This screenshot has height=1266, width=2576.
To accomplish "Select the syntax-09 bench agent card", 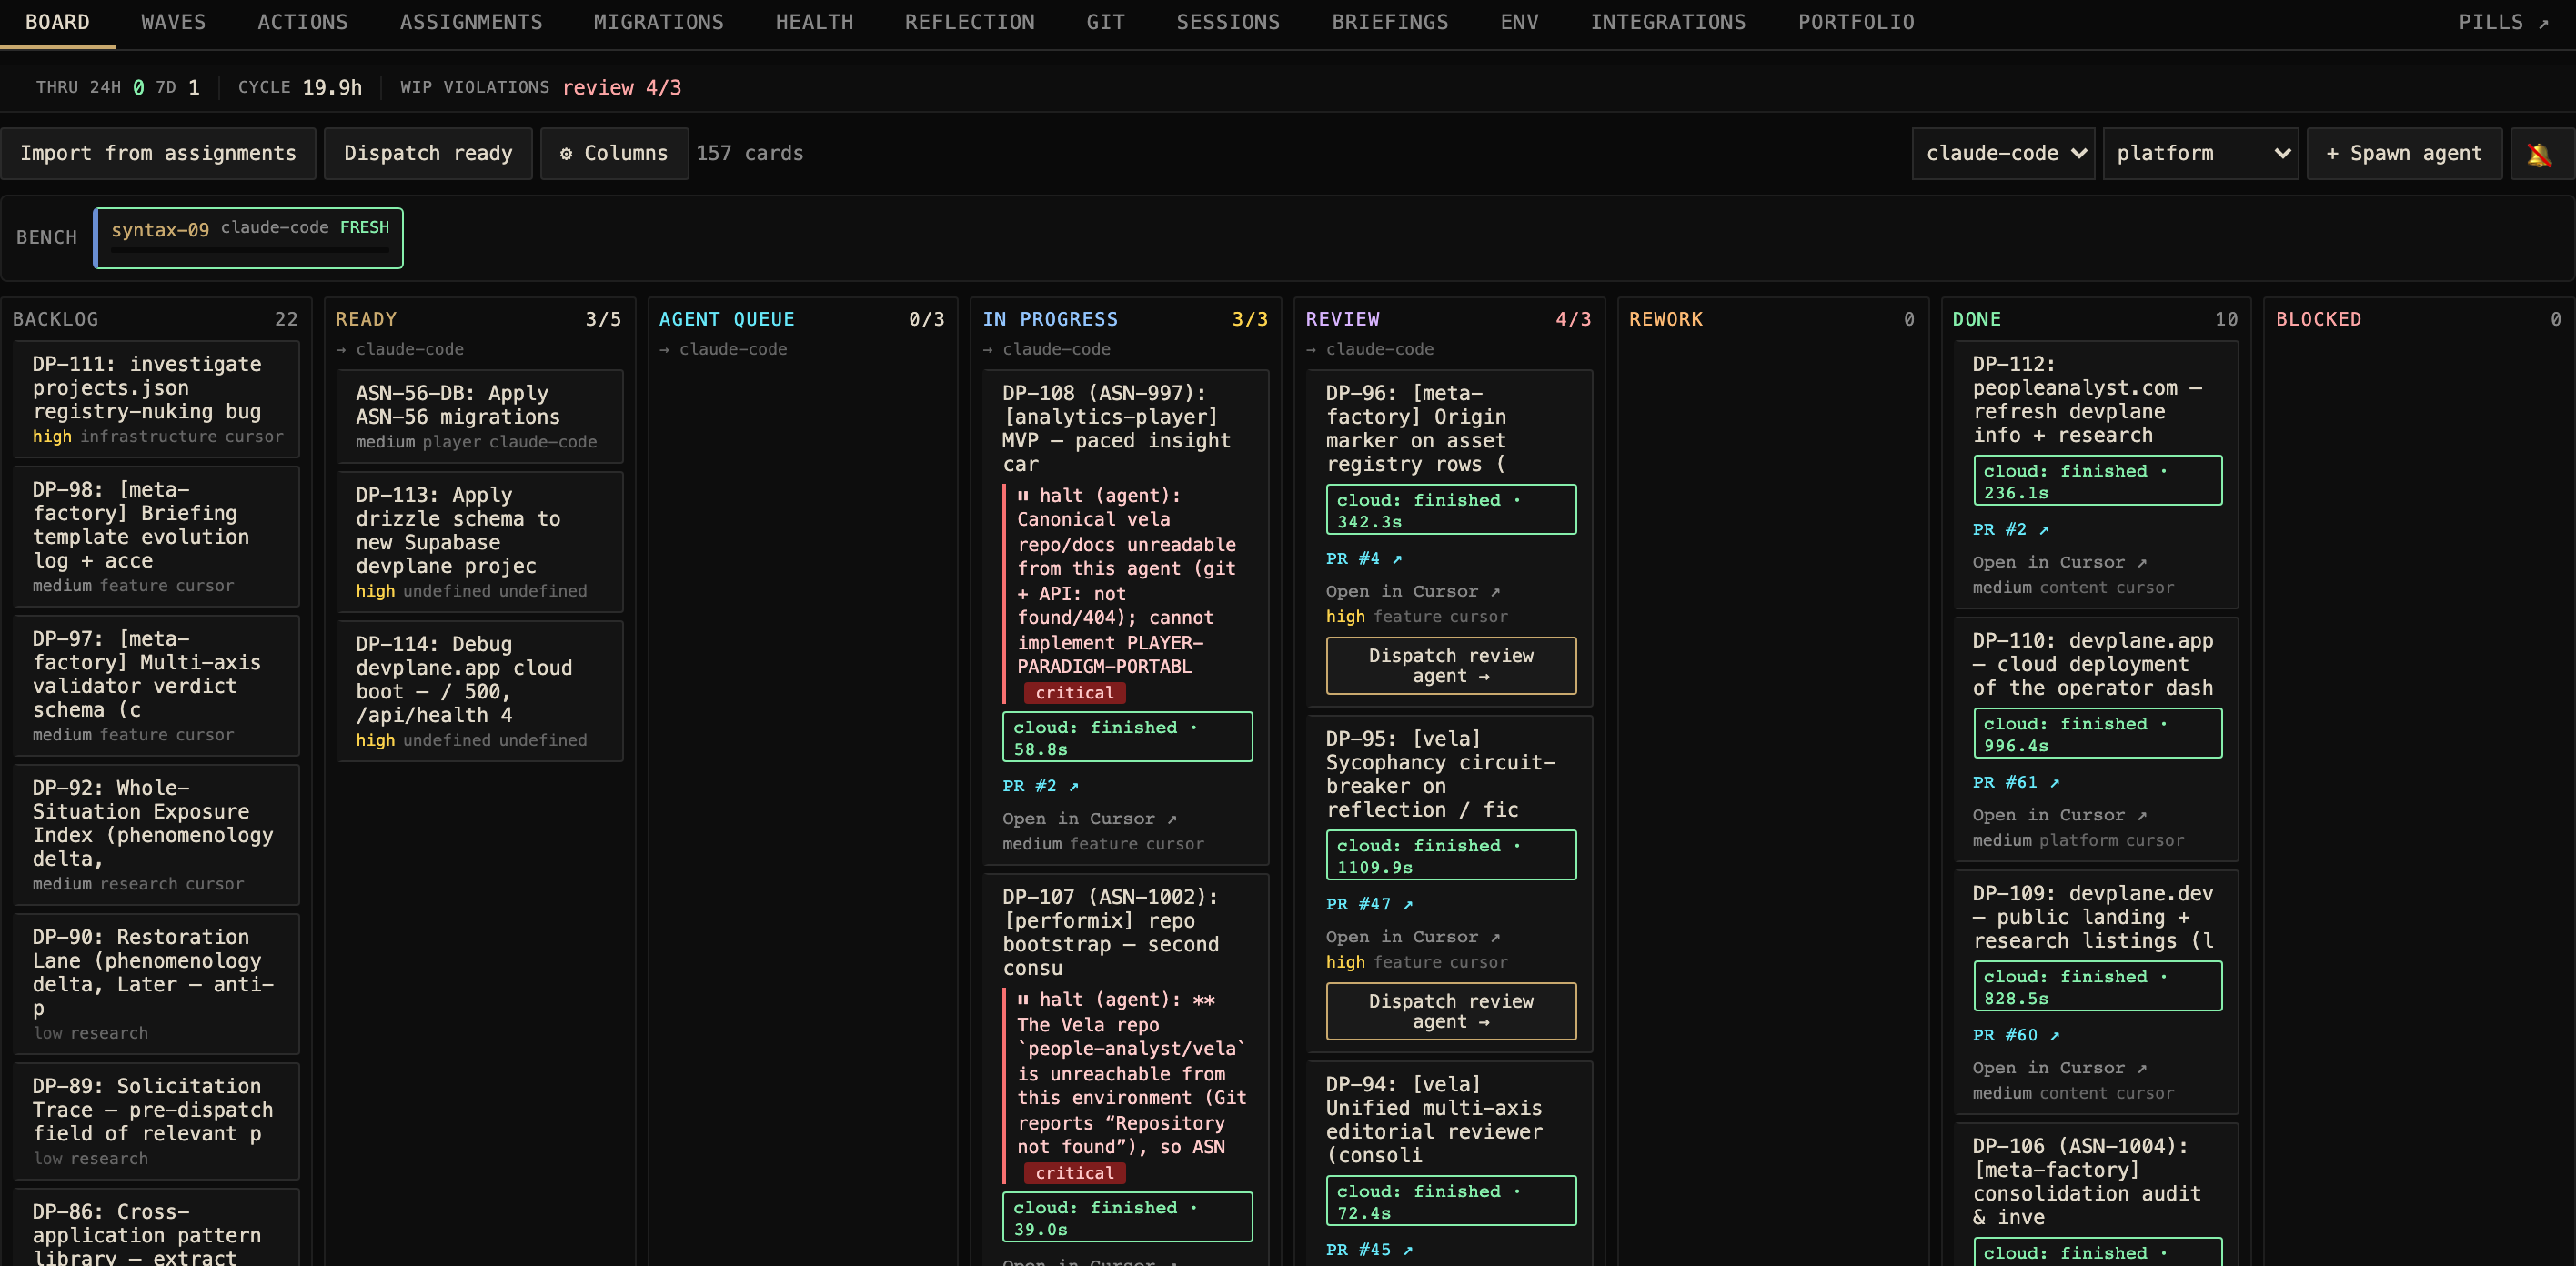I will [248, 238].
